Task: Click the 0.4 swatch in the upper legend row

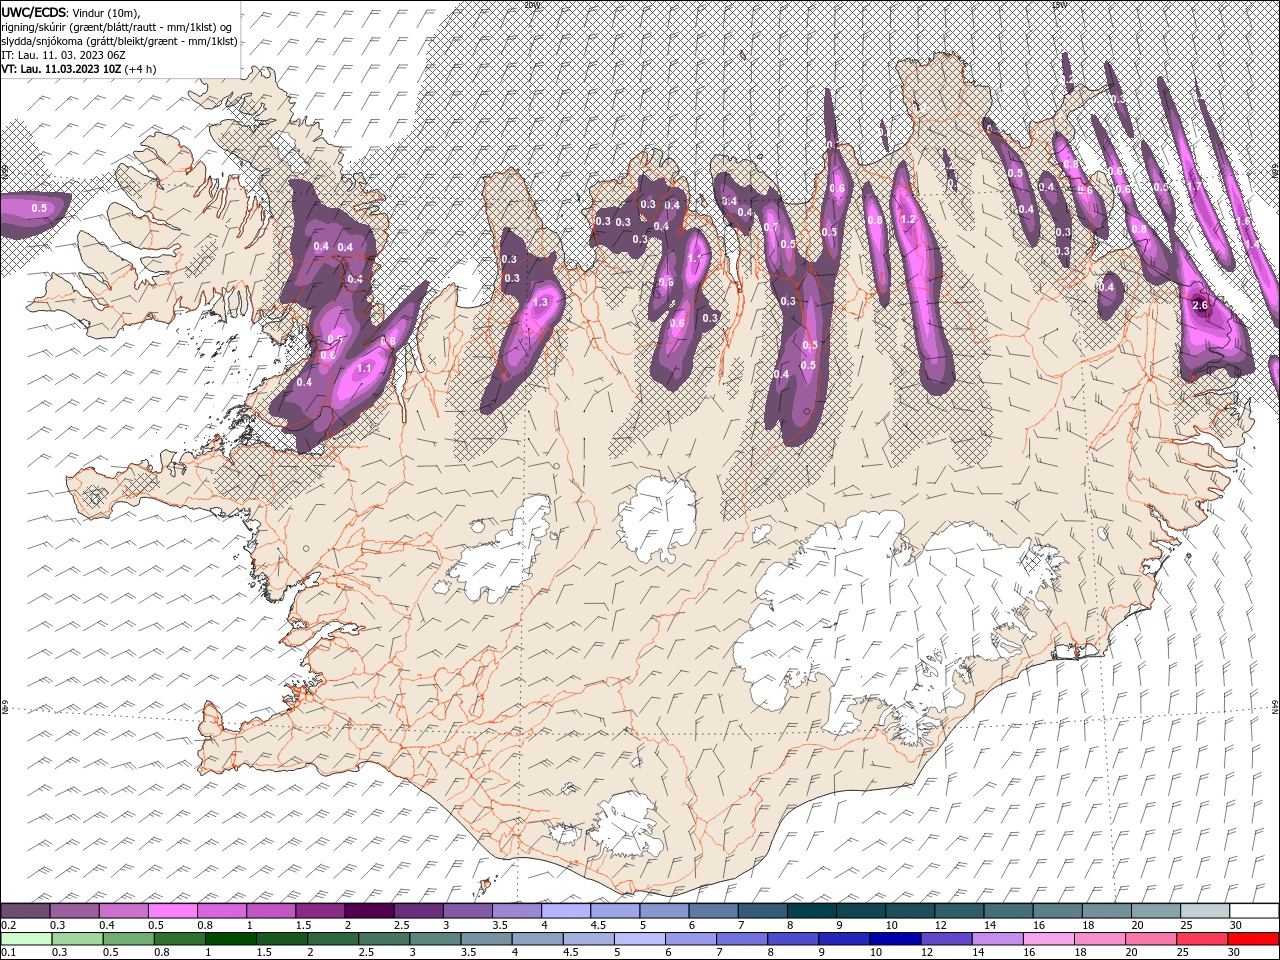Action: pos(123,911)
